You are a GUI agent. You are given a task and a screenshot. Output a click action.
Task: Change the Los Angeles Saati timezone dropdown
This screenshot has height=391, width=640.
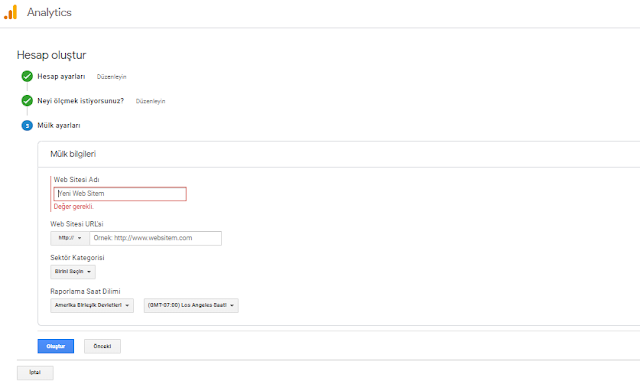coord(191,305)
